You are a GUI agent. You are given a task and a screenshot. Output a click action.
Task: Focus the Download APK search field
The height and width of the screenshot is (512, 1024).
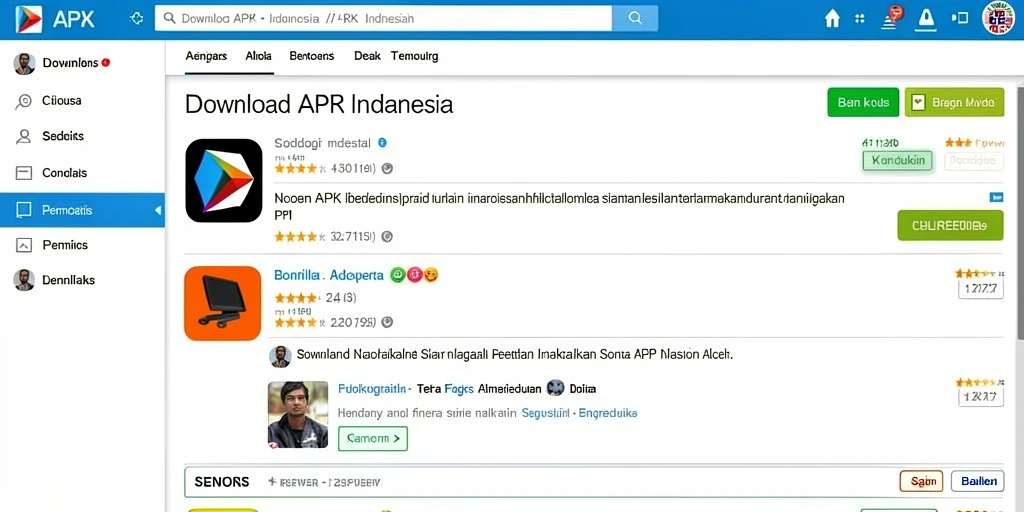point(384,18)
